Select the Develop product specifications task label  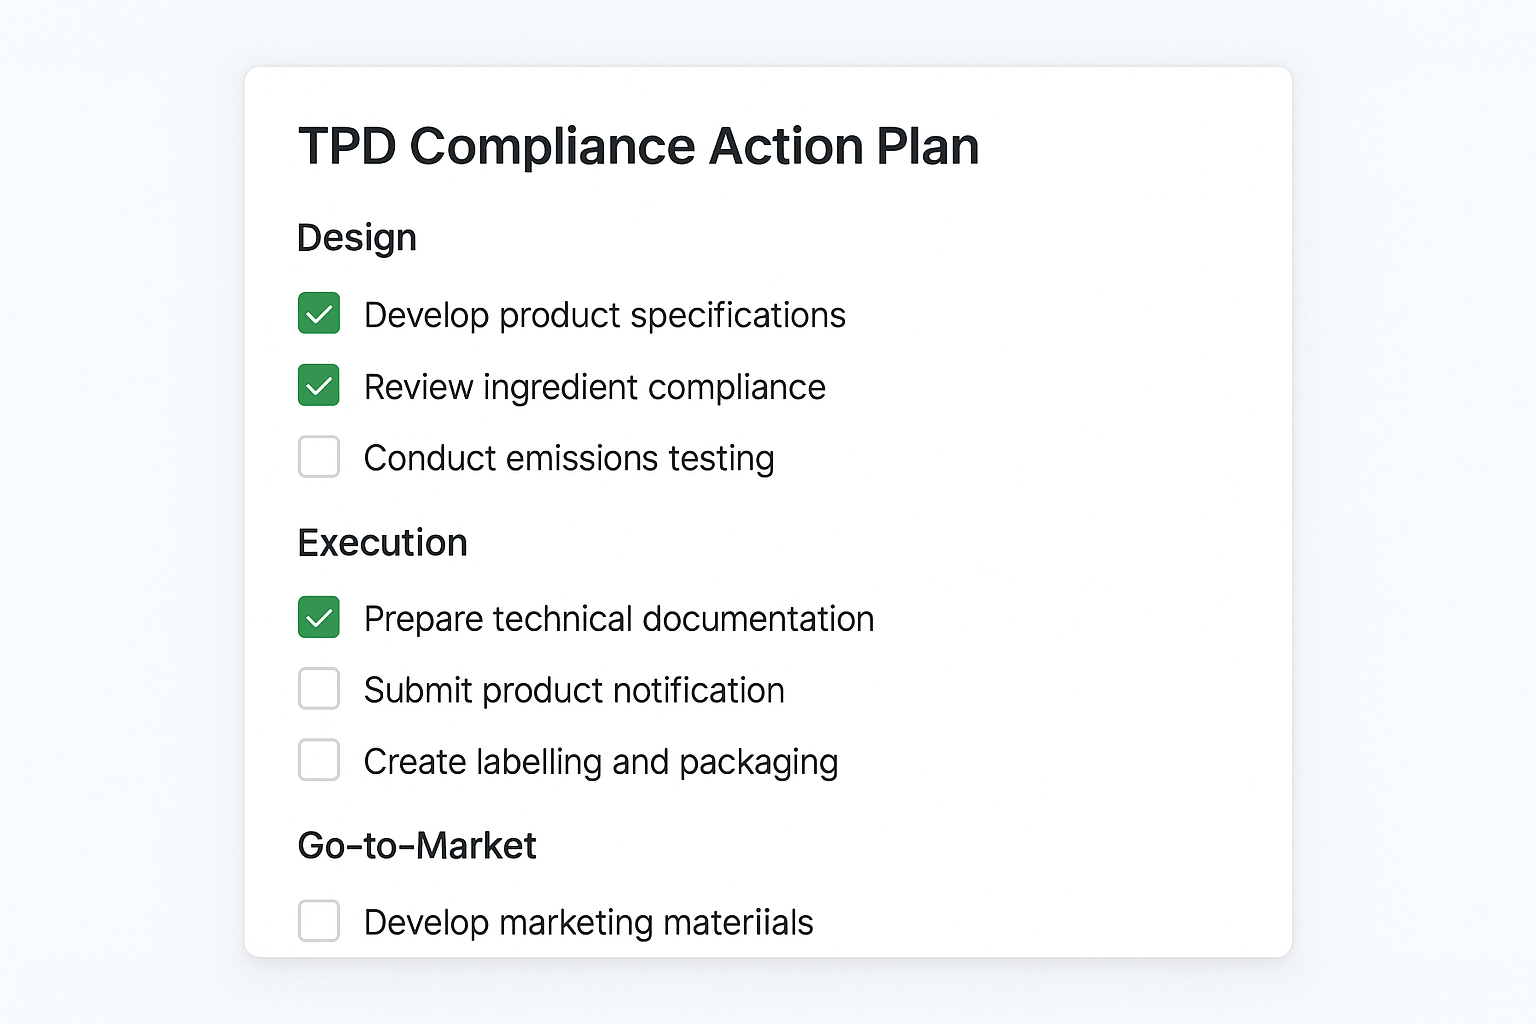click(604, 314)
